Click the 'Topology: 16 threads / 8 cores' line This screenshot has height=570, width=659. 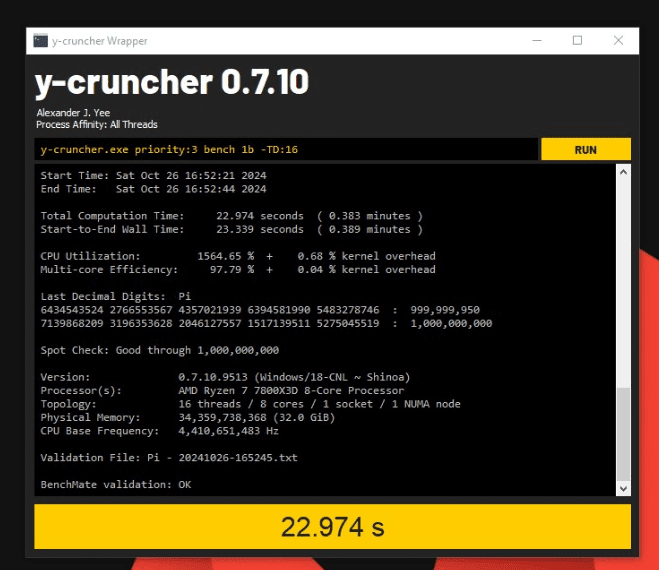[x=250, y=404]
